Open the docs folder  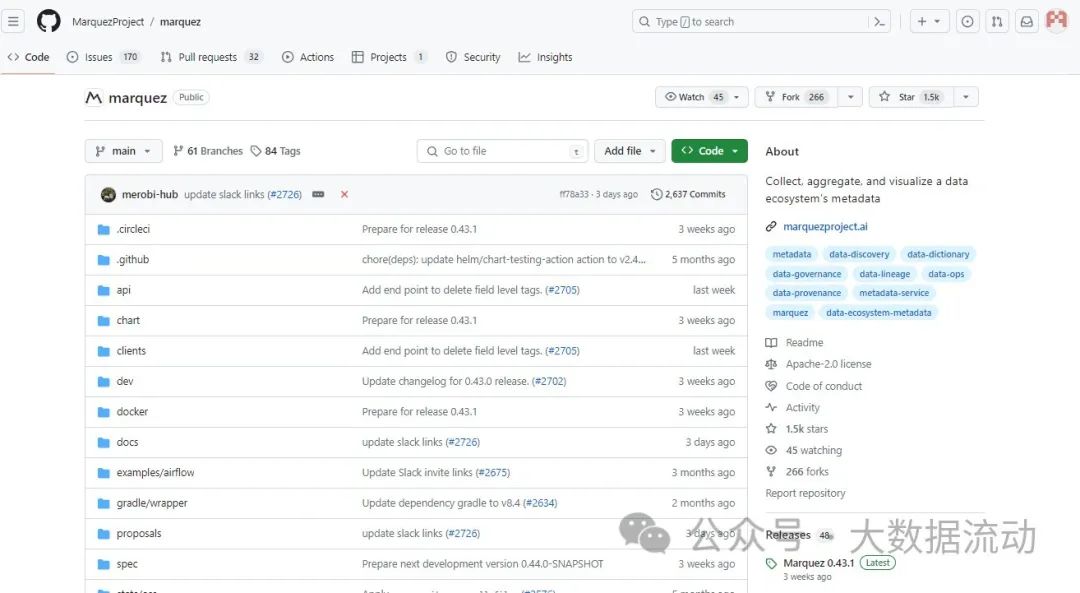(x=127, y=442)
